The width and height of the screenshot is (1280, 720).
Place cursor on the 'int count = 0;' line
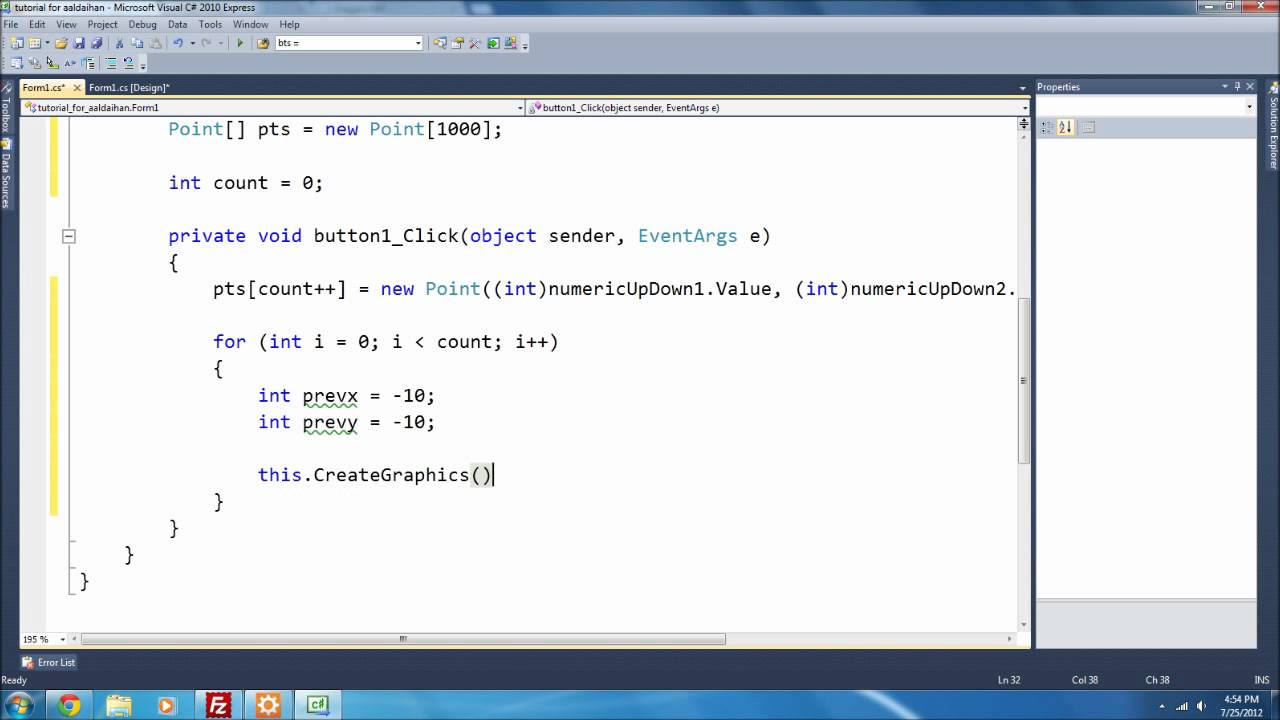pos(246,183)
